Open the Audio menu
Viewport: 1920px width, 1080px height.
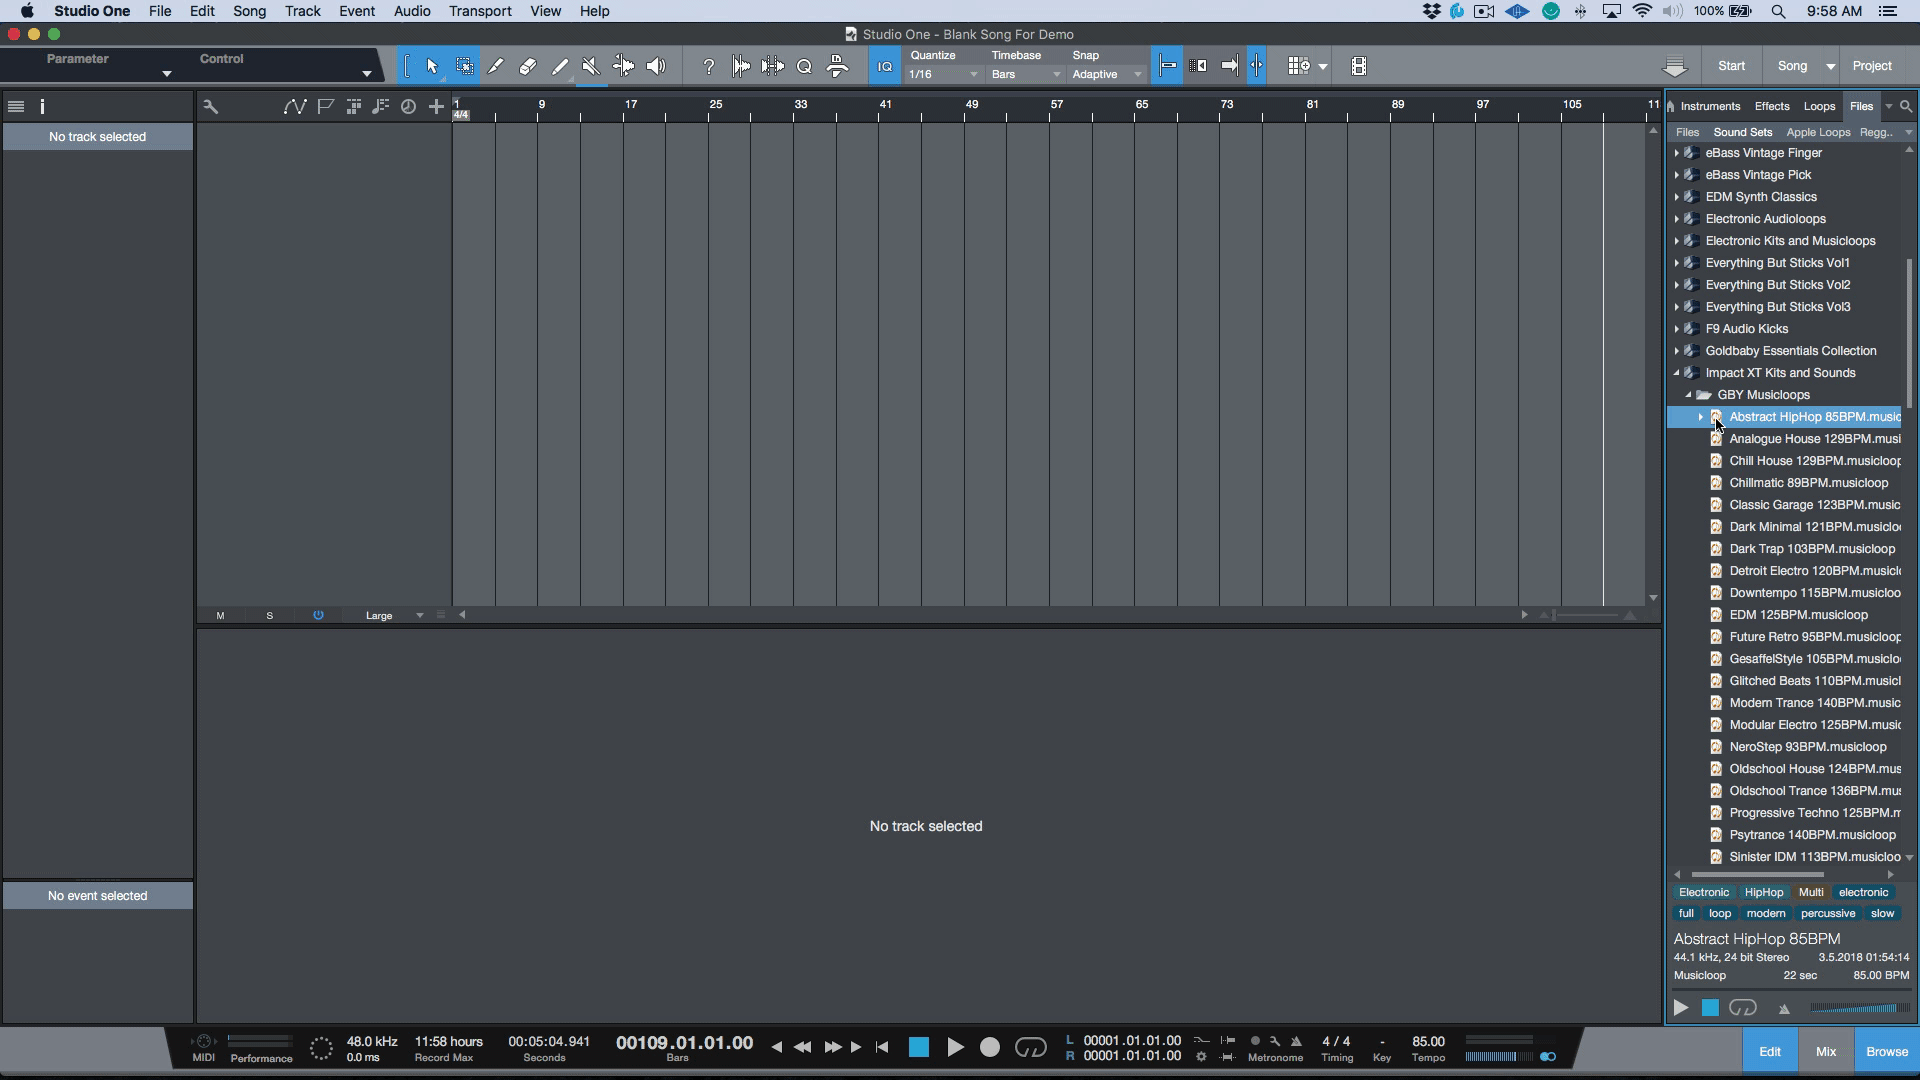click(x=412, y=11)
